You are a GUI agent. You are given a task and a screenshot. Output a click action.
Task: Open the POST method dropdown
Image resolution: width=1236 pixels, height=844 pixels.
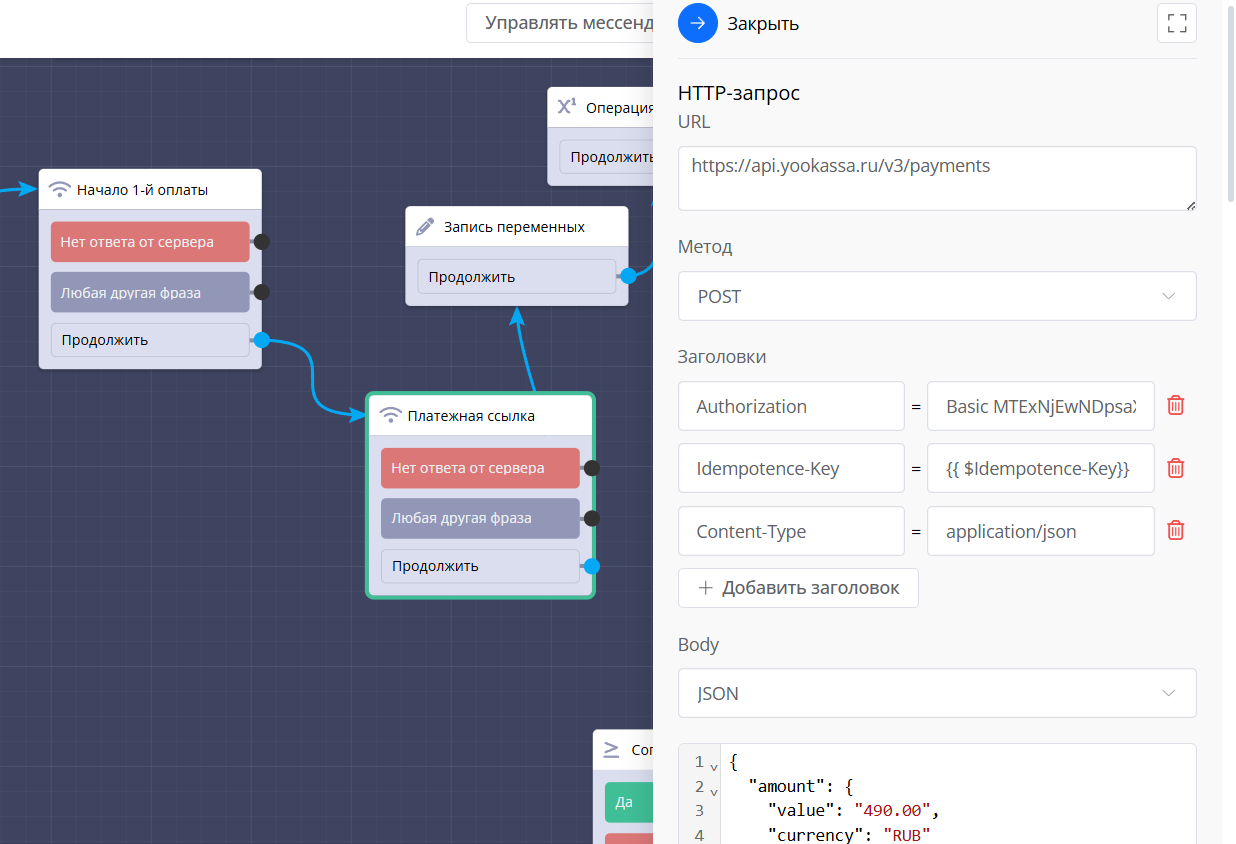[x=936, y=296]
